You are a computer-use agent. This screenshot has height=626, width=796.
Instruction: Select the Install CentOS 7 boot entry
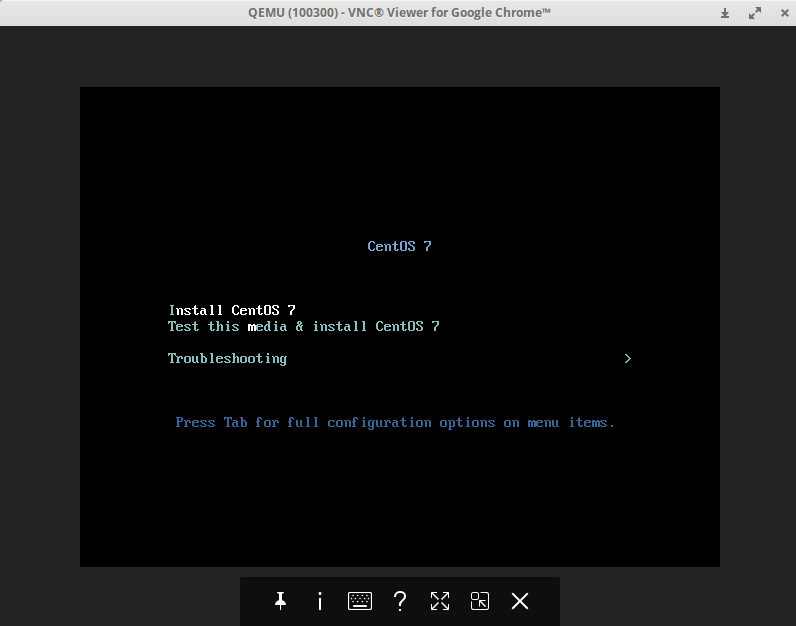tap(232, 310)
